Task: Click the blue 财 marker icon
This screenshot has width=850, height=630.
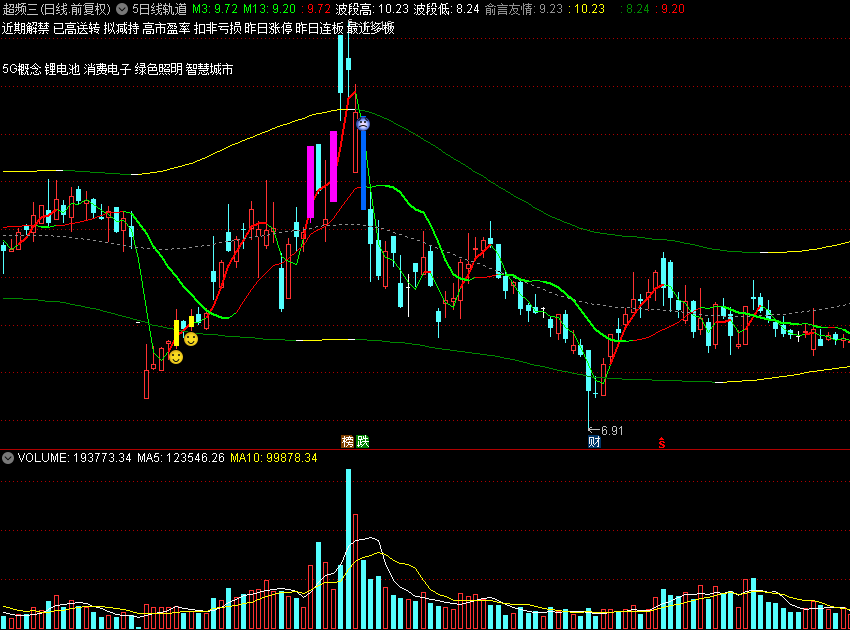Action: coord(594,442)
